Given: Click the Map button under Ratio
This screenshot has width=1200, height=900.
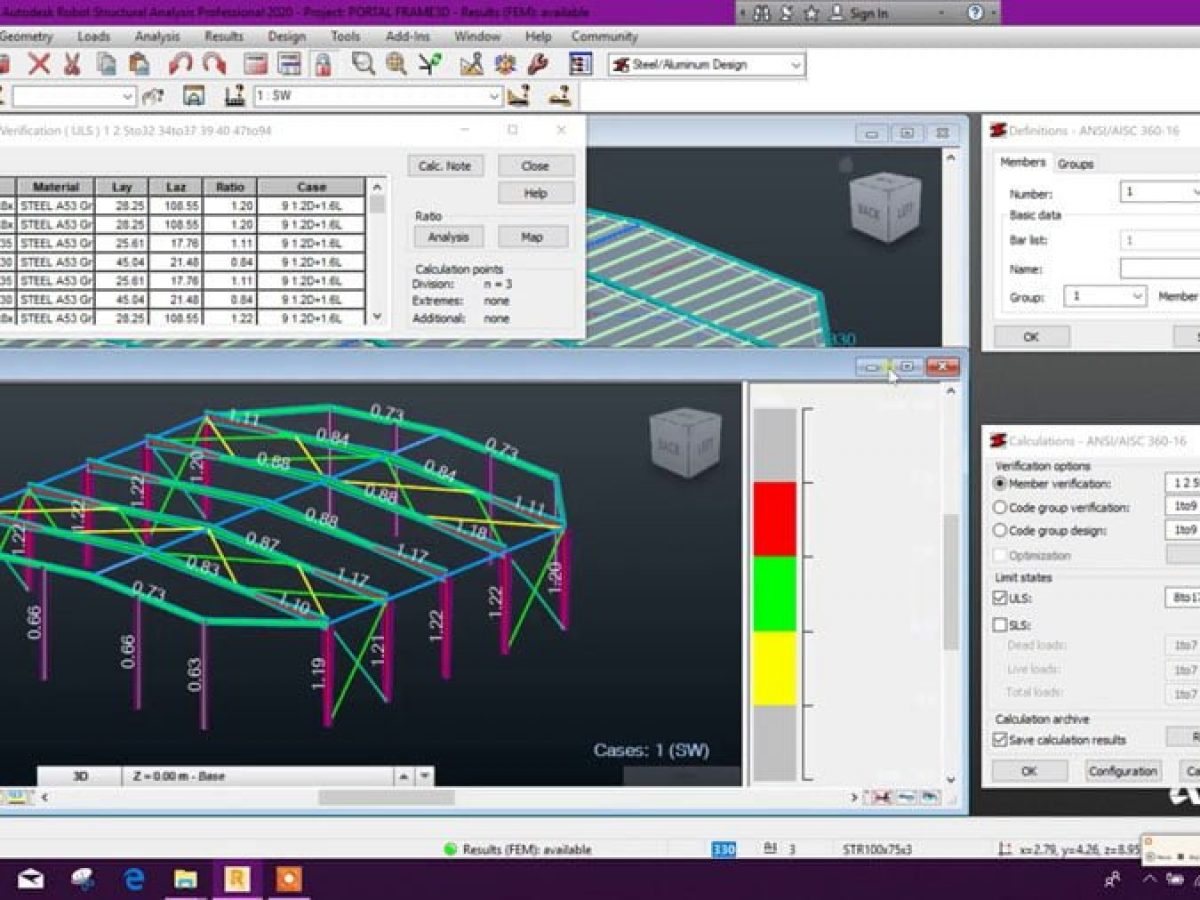Looking at the screenshot, I should [532, 237].
